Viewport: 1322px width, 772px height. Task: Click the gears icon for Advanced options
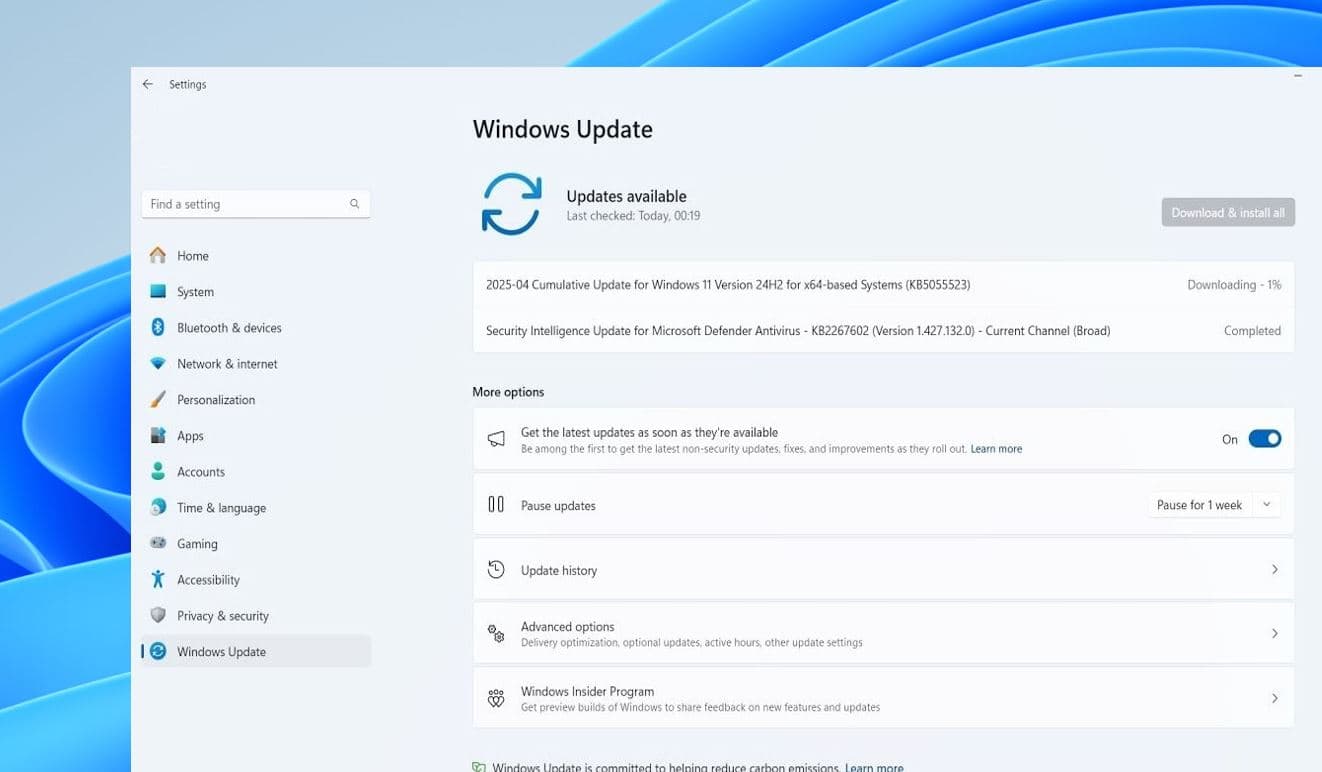pyautogui.click(x=496, y=634)
